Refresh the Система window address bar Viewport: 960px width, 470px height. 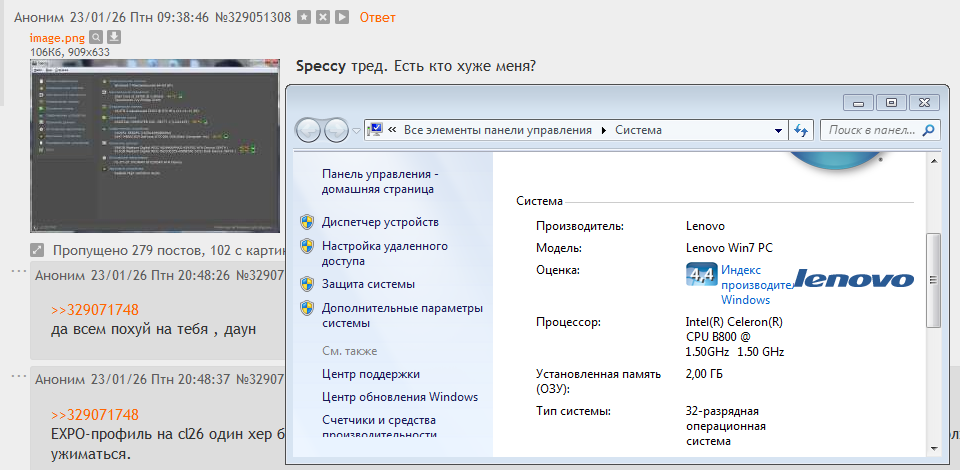click(x=801, y=130)
